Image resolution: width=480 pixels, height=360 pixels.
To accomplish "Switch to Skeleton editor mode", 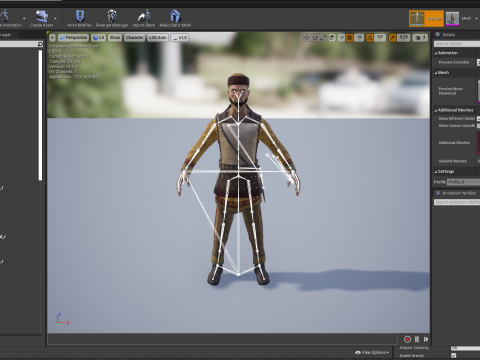I will [x=426, y=19].
